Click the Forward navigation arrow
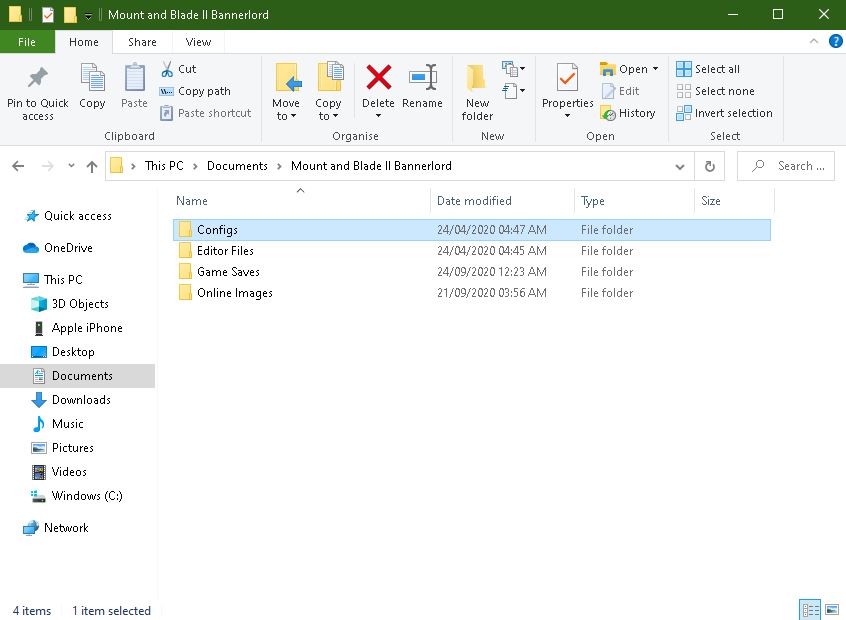This screenshot has width=846, height=620. pos(47,166)
